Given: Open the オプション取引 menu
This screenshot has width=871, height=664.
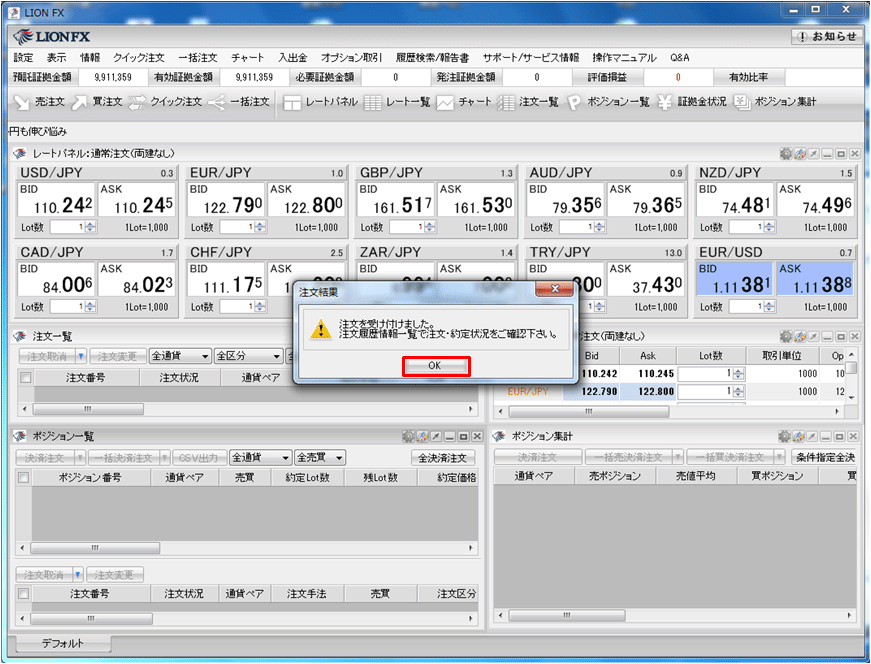Looking at the screenshot, I should (351, 58).
